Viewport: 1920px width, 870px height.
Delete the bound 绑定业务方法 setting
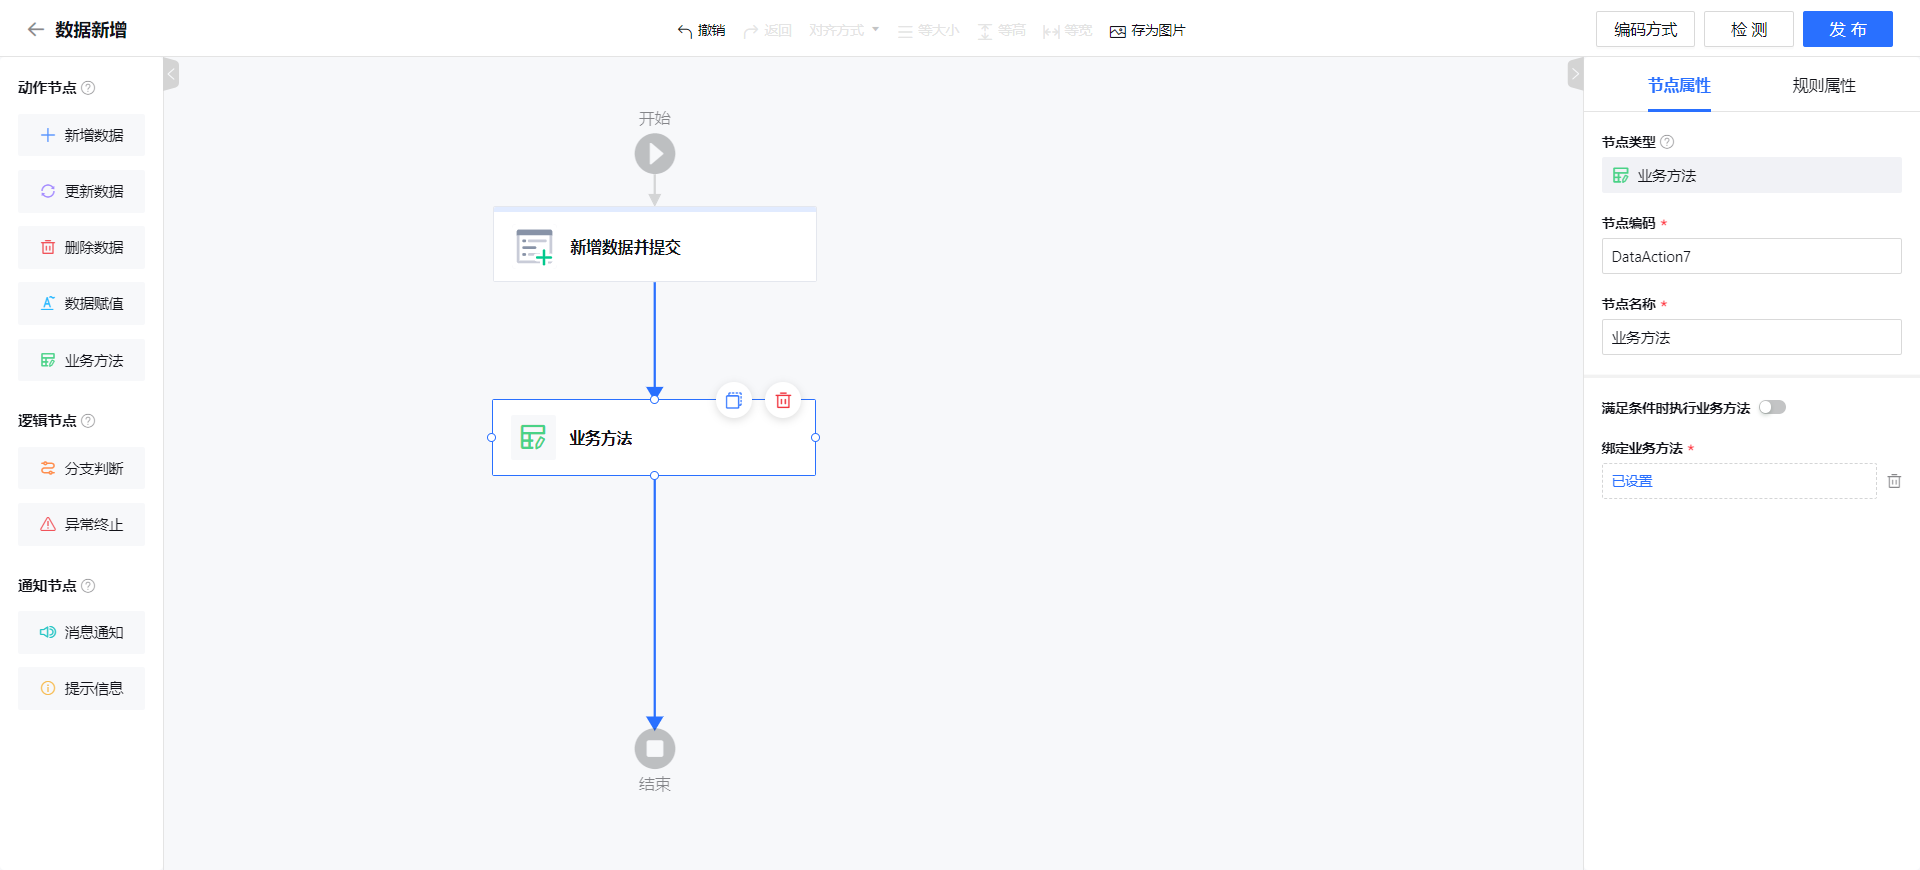point(1894,481)
